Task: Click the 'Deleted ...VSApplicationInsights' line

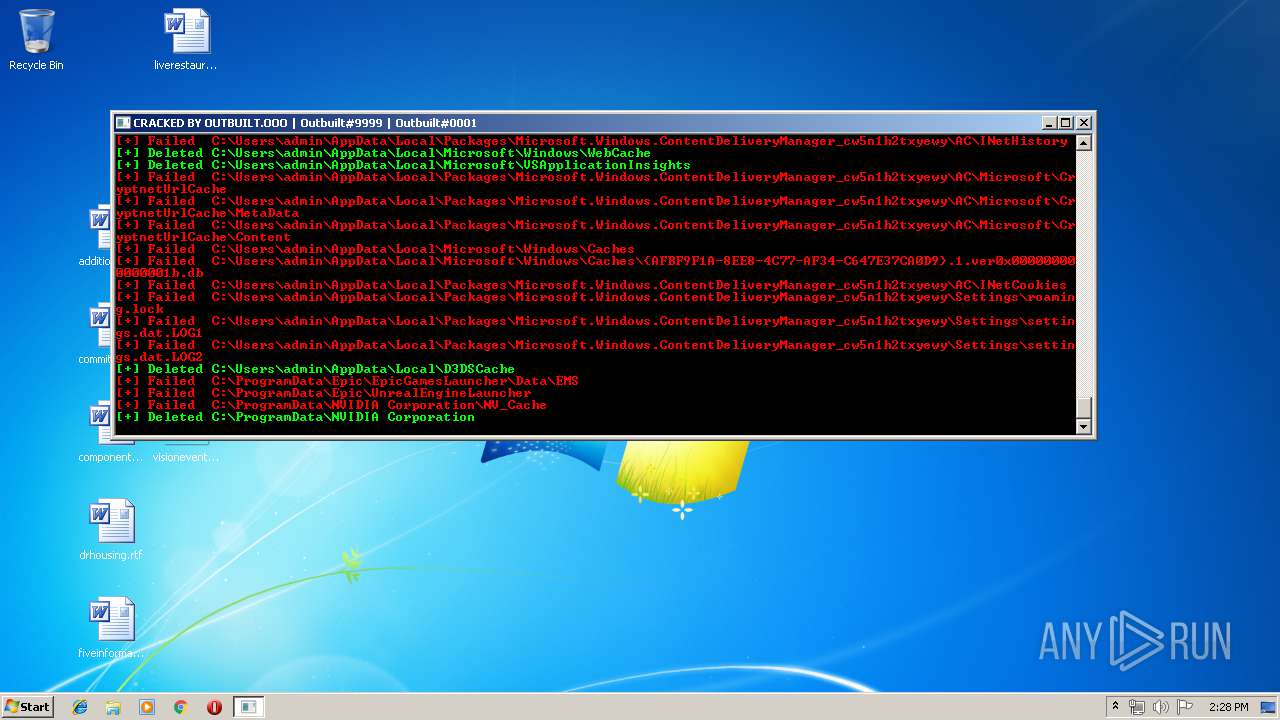Action: (403, 165)
